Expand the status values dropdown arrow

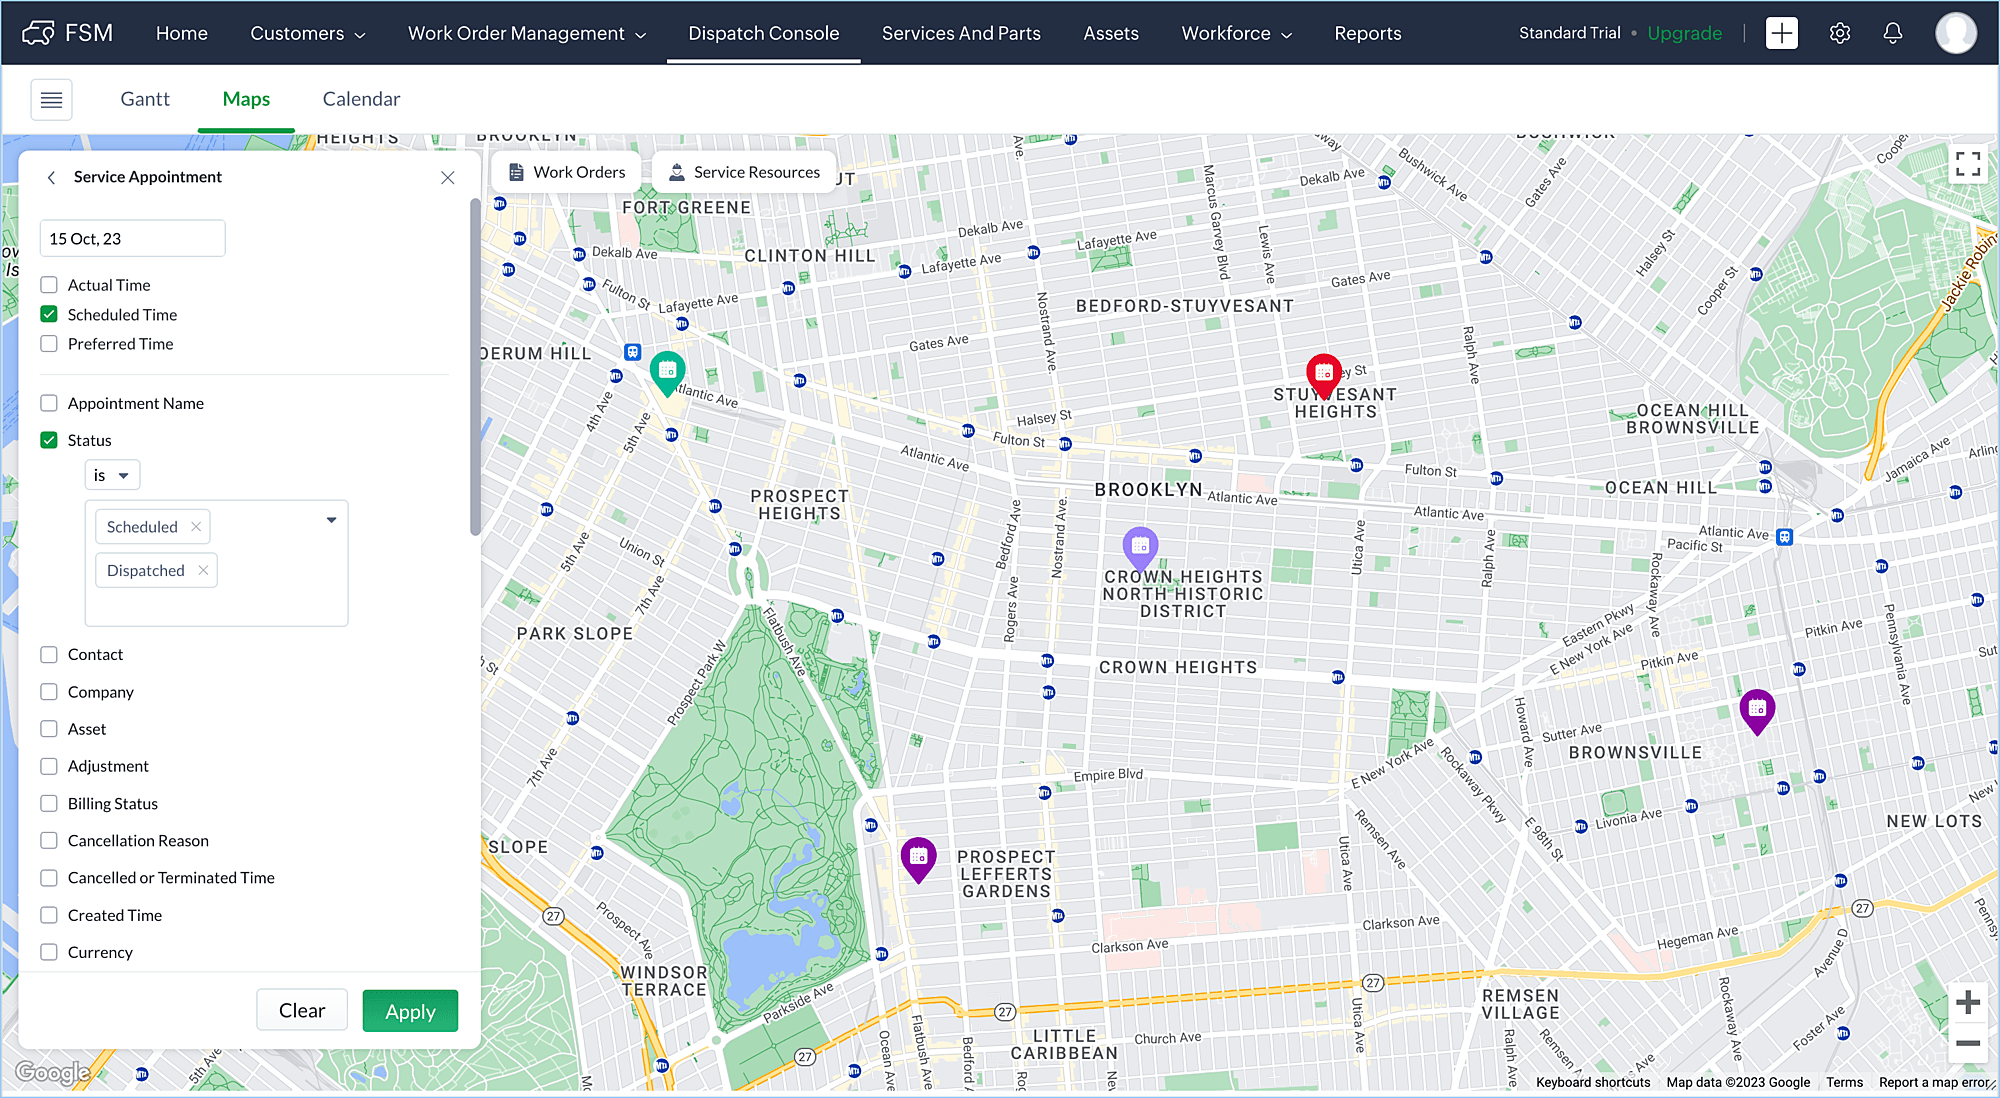pyautogui.click(x=331, y=520)
